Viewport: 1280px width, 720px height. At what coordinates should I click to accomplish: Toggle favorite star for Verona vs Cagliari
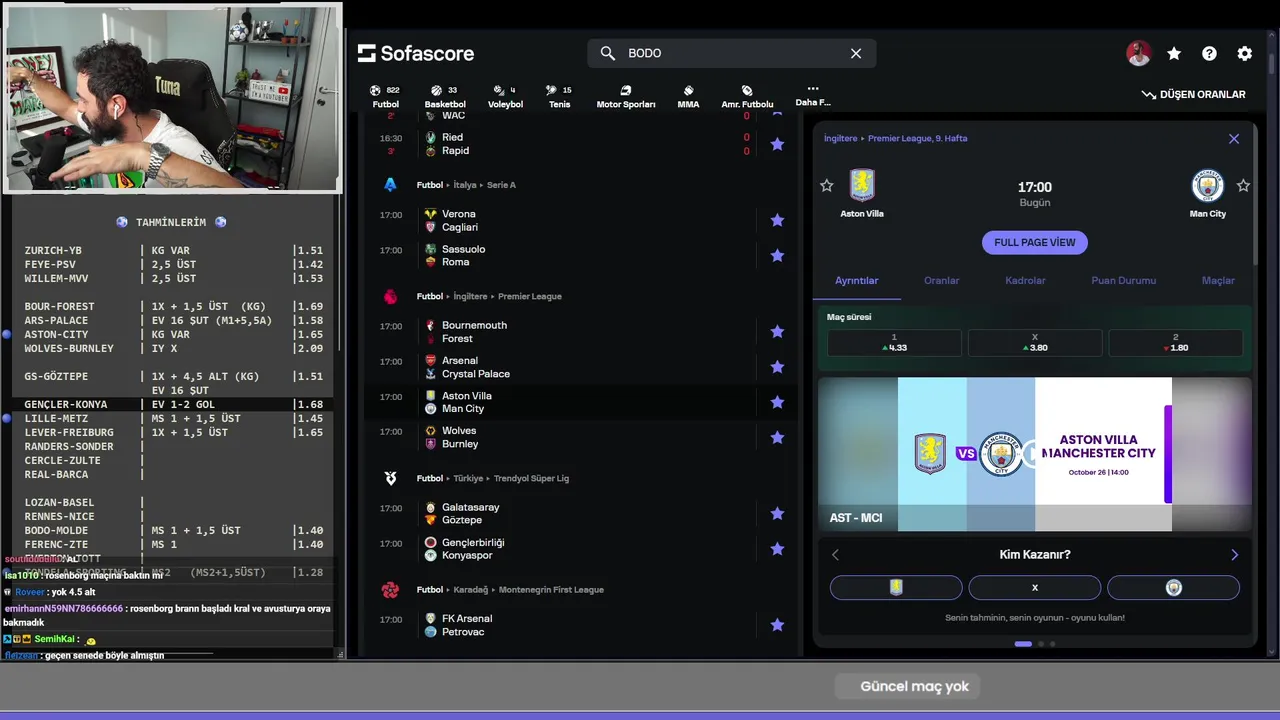point(777,220)
